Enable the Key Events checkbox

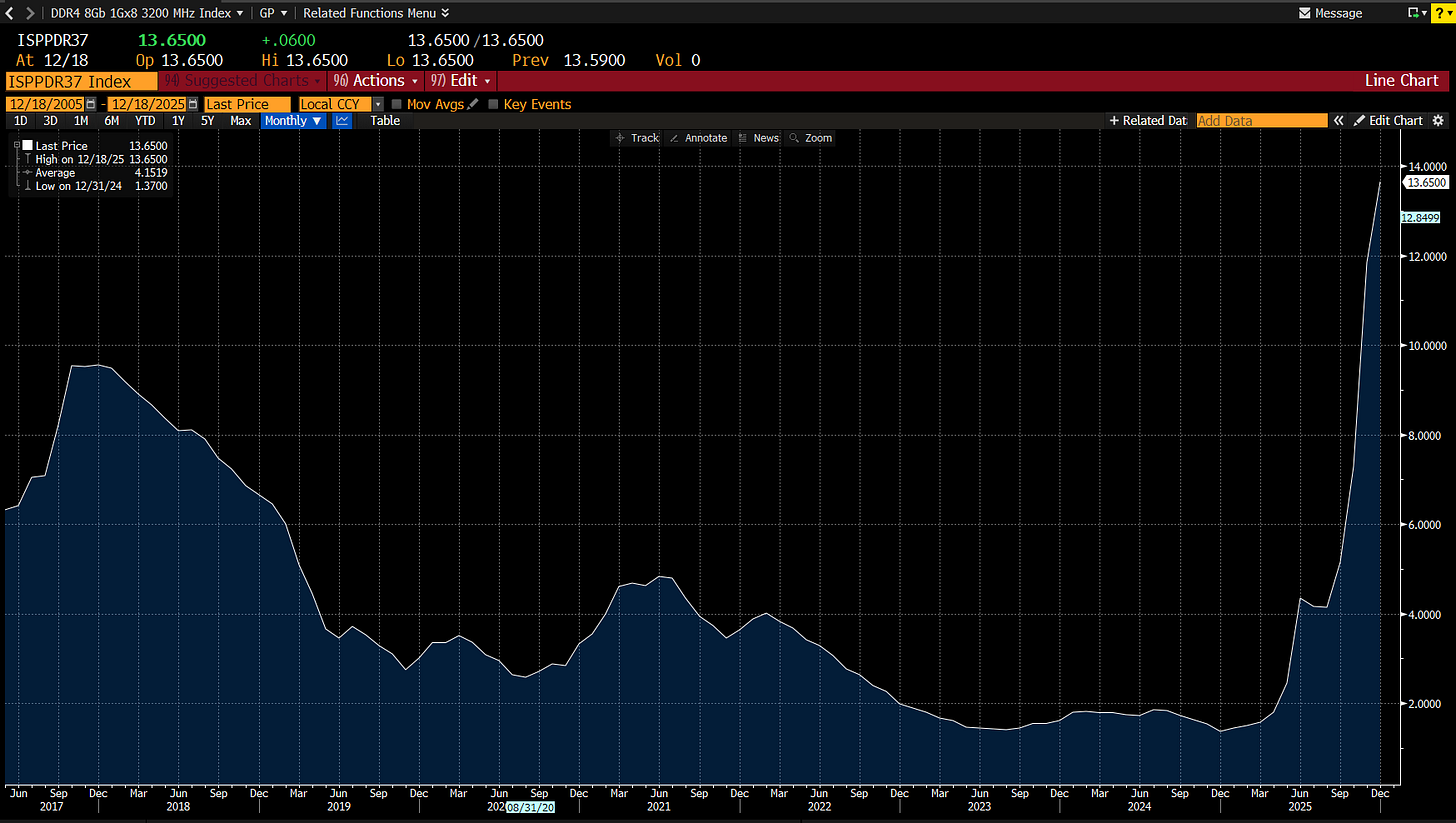point(493,104)
